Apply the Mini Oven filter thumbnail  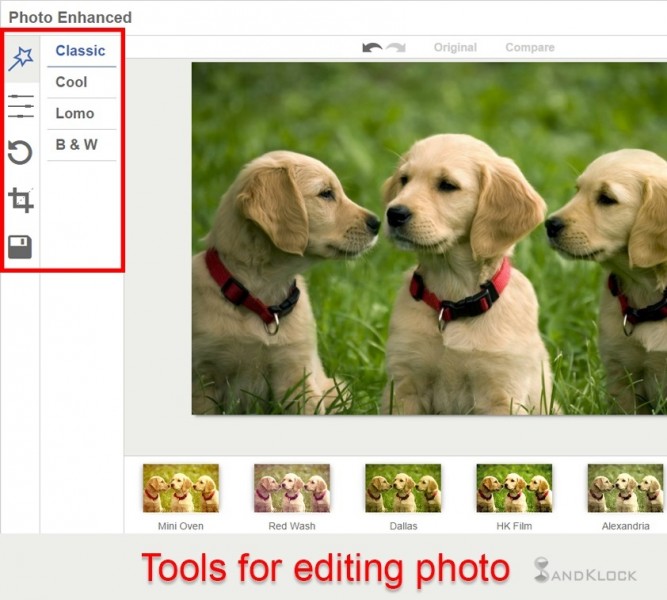tap(181, 488)
